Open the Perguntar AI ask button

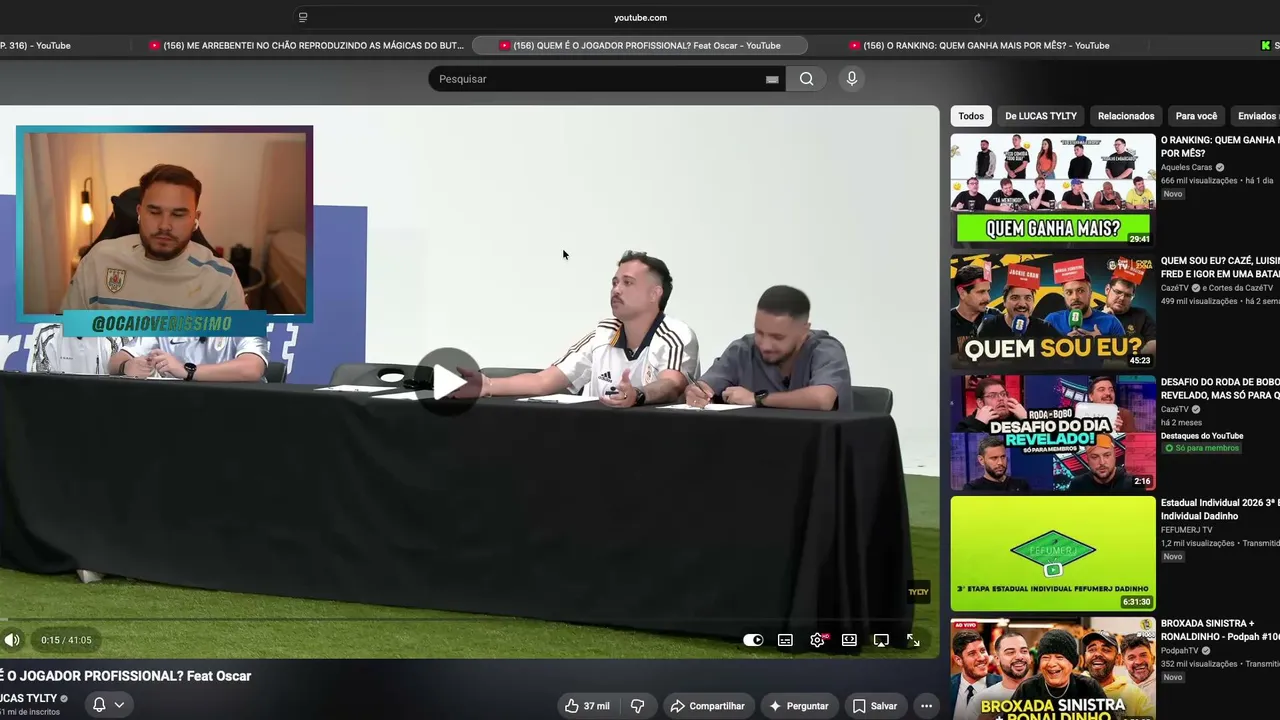coord(798,706)
